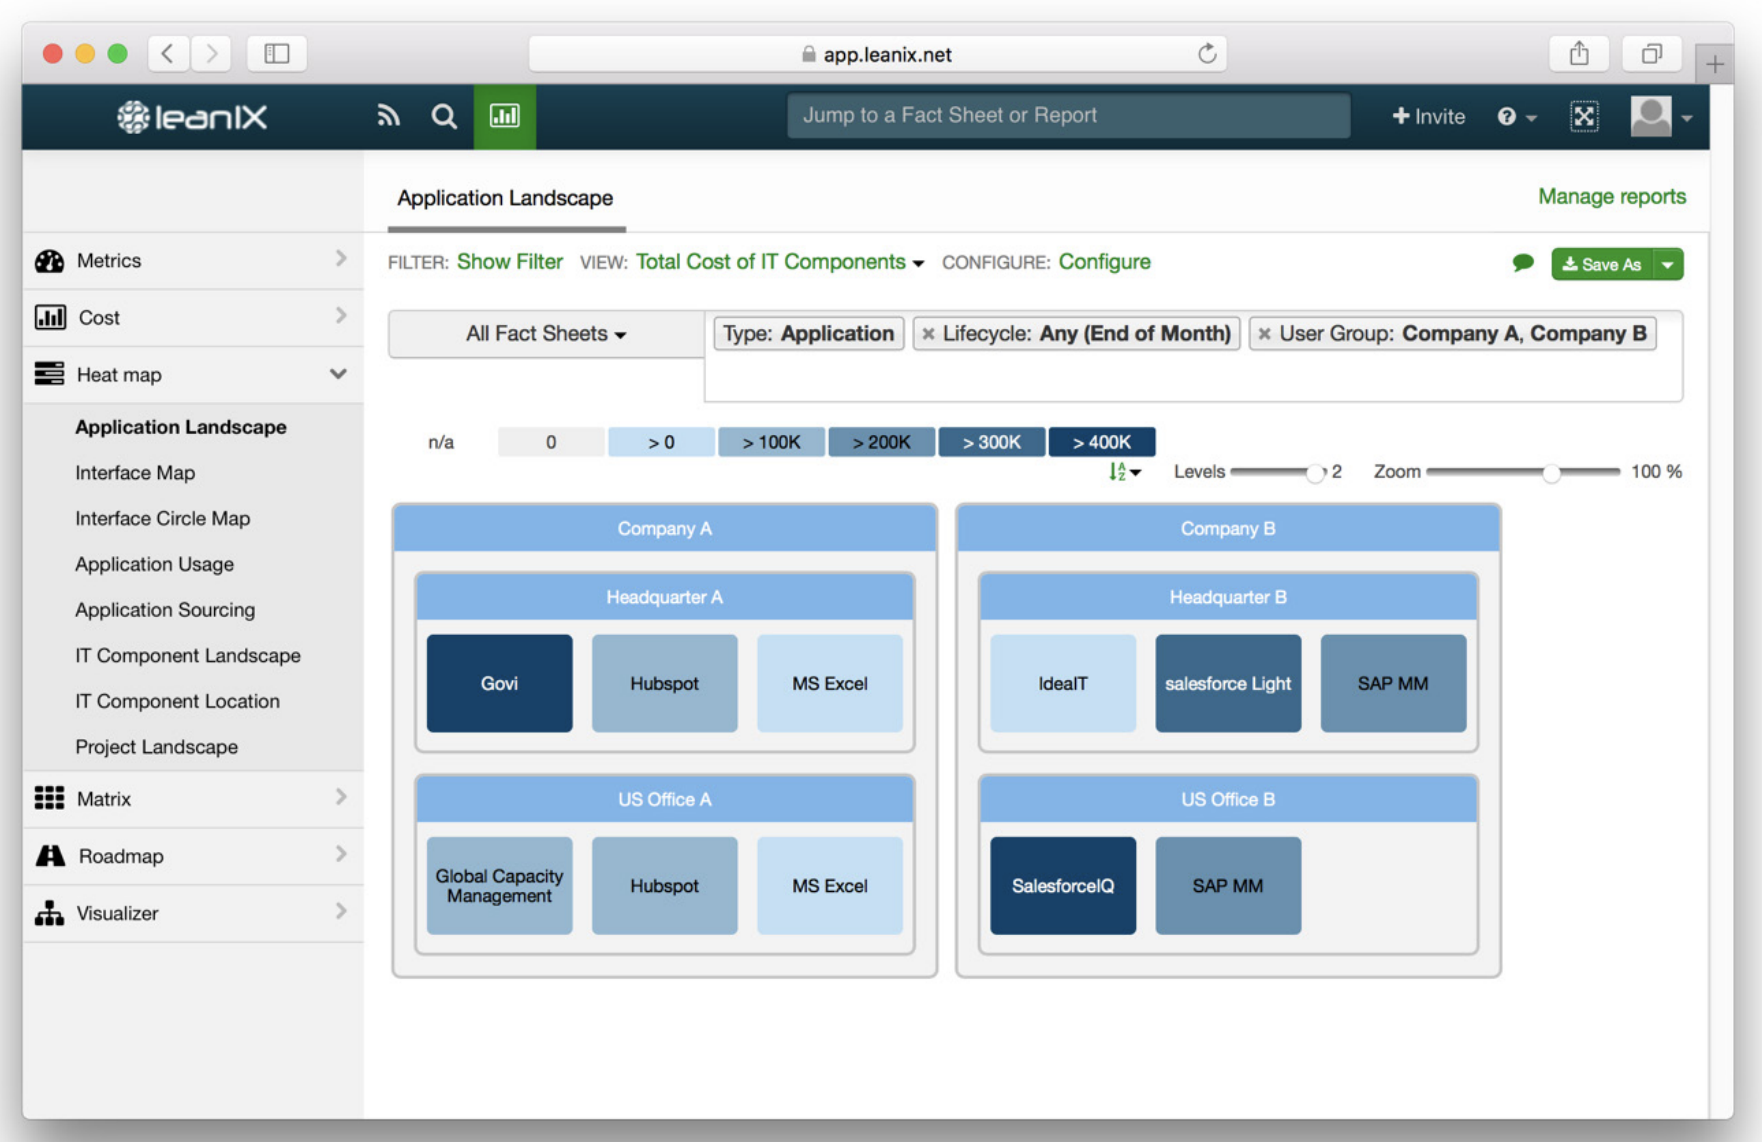Open the SalesforceIQ application tile
The height and width of the screenshot is (1142, 1762).
coord(1063,886)
